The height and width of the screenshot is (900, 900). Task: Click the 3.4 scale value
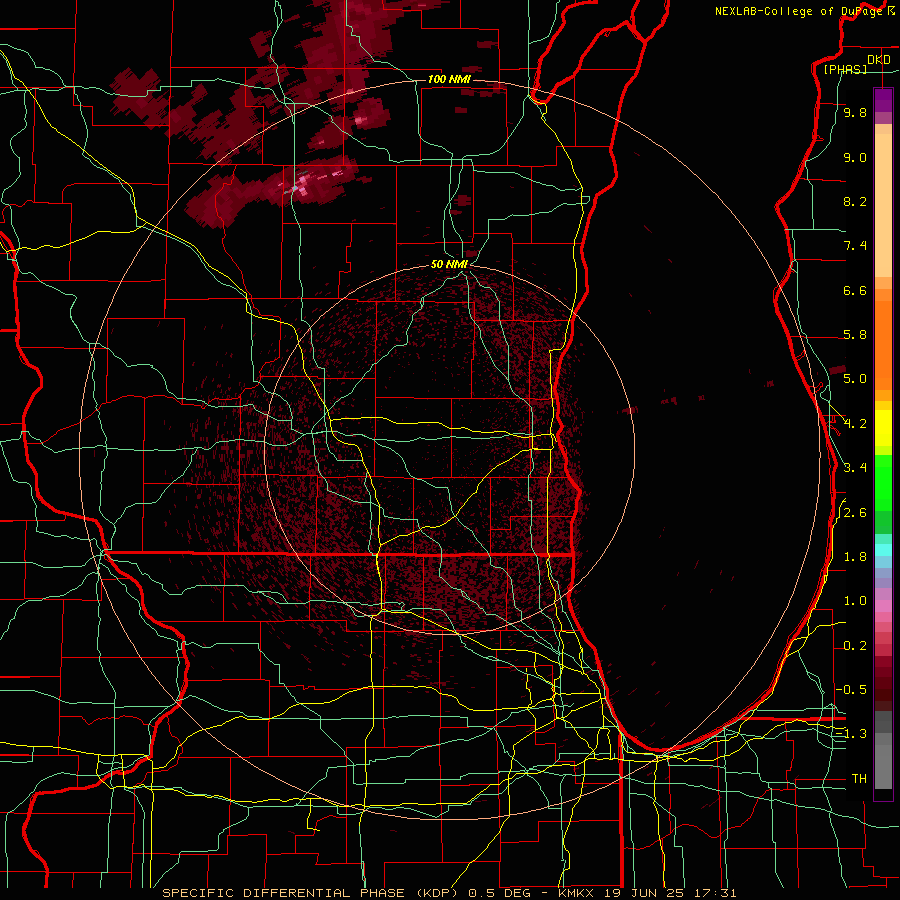click(x=855, y=467)
